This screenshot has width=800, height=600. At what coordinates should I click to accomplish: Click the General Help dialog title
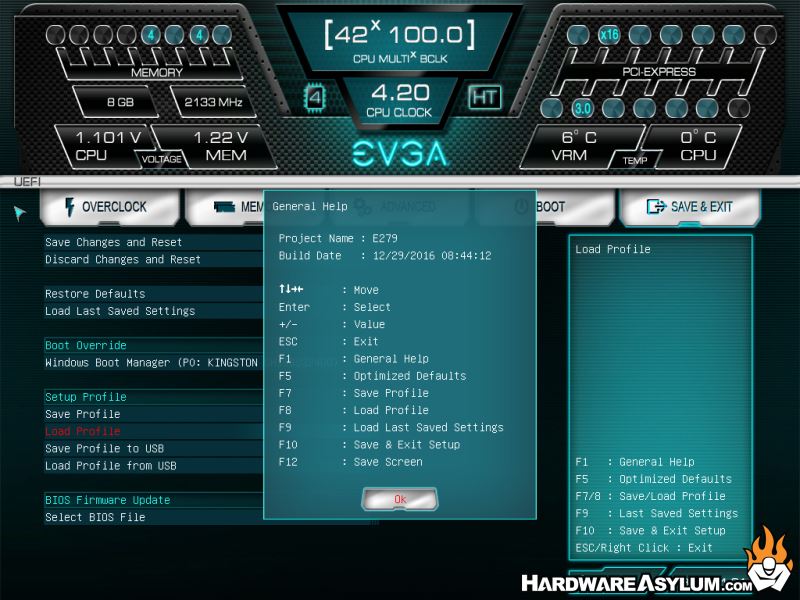click(x=310, y=207)
